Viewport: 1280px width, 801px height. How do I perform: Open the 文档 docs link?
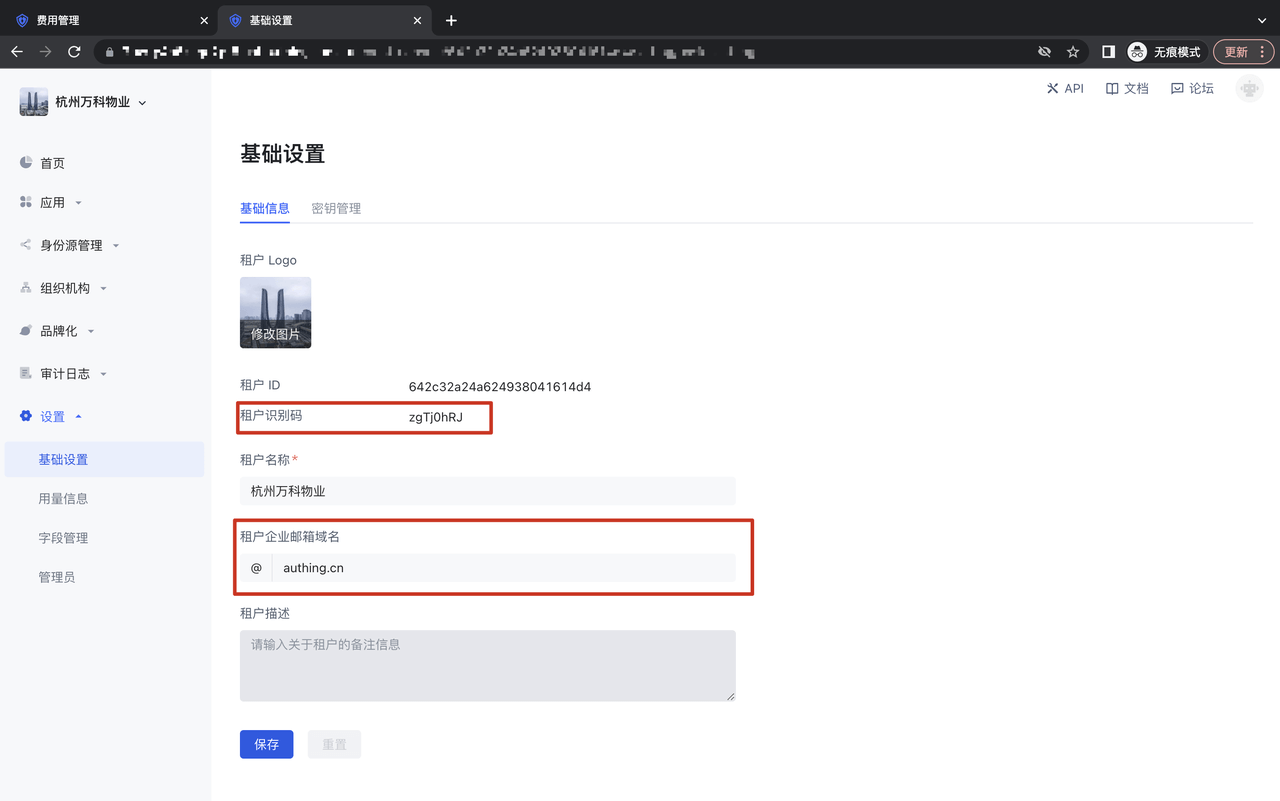click(1127, 89)
